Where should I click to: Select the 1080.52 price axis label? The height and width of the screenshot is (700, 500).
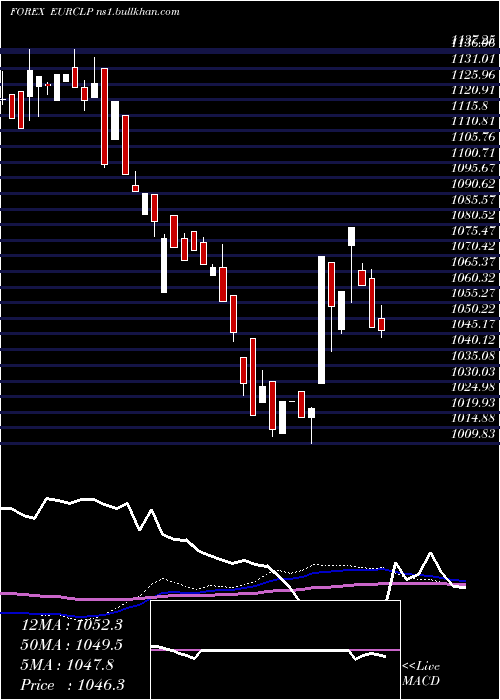[473, 215]
